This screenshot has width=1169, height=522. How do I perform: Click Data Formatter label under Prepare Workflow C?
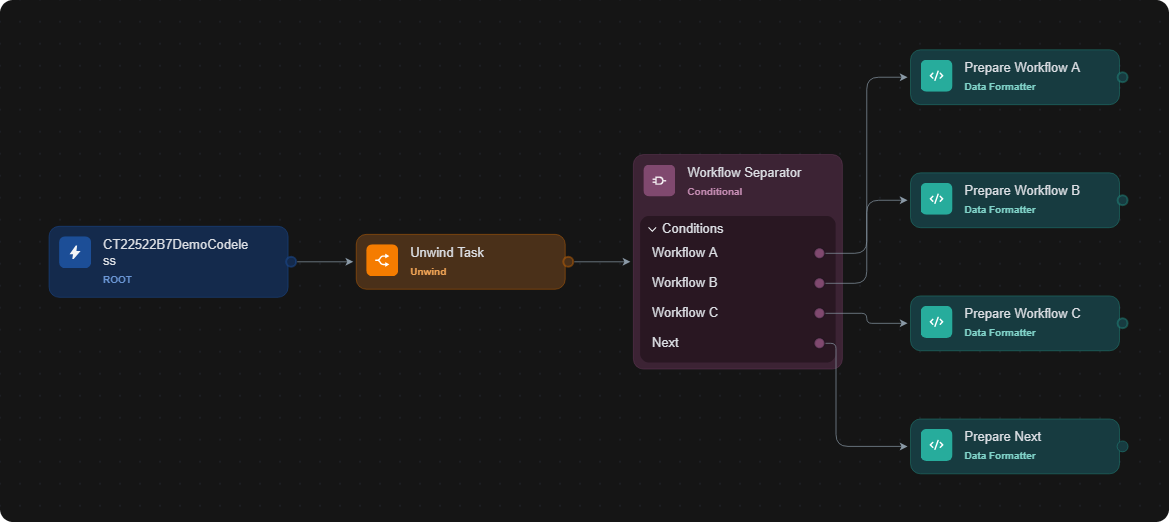(x=1000, y=333)
